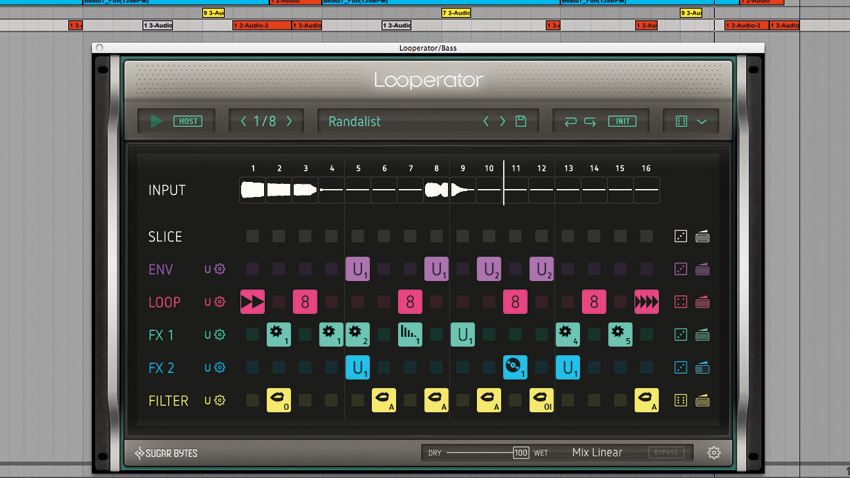The height and width of the screenshot is (478, 850).
Task: Randomize the FILTER row with dice
Action: [x=680, y=401]
